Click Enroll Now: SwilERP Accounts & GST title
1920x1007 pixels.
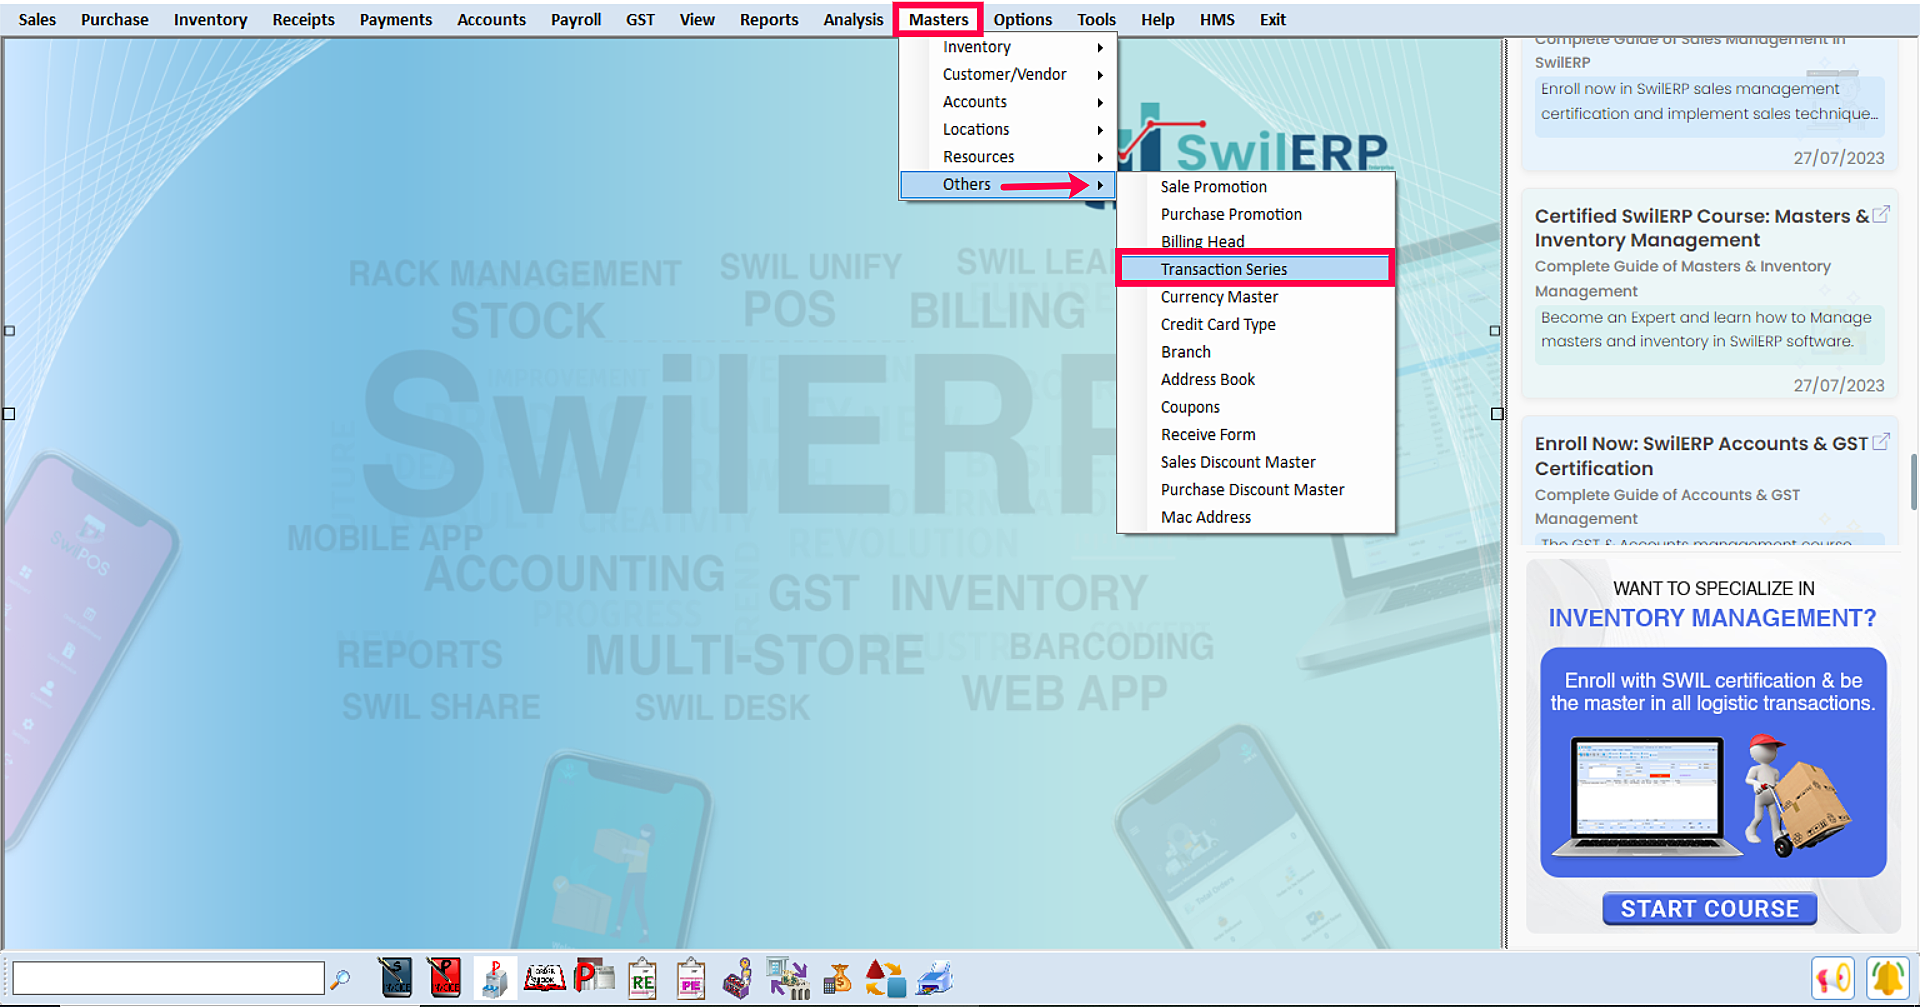(x=1701, y=455)
